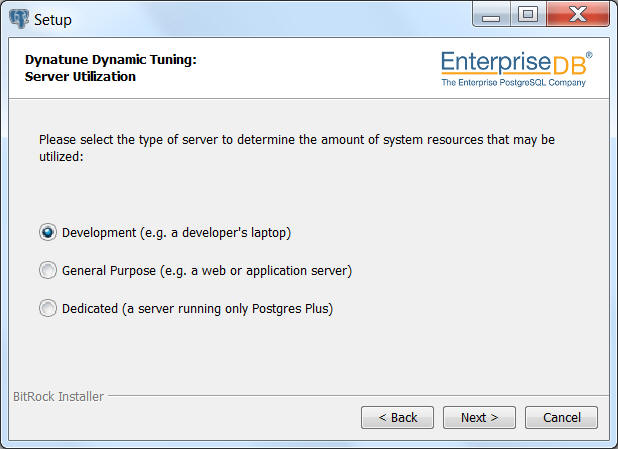Cancel the installation
This screenshot has height=449, width=618.
561,417
